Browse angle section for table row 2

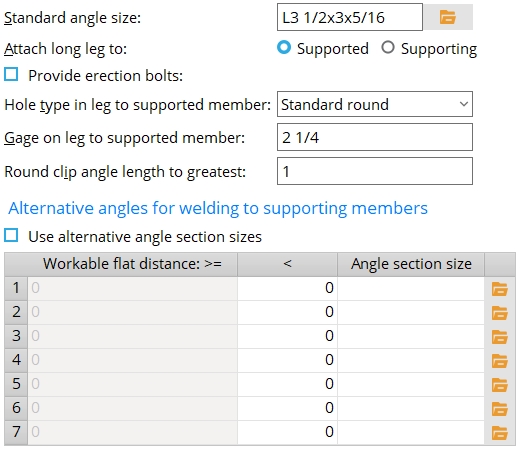click(499, 313)
